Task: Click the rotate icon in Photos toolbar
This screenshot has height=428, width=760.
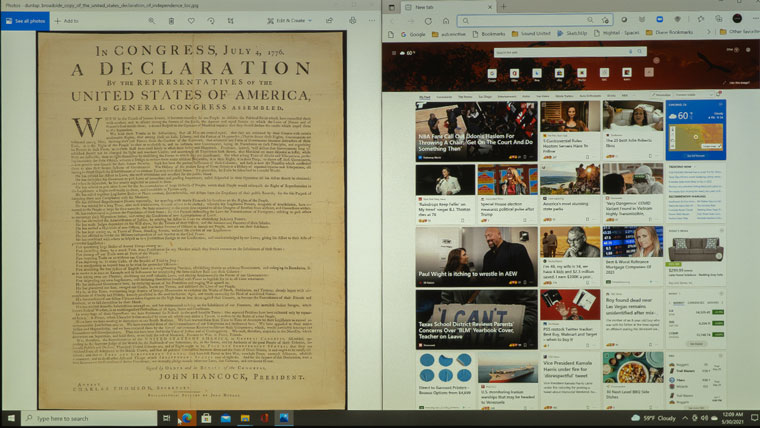Action: [211, 21]
